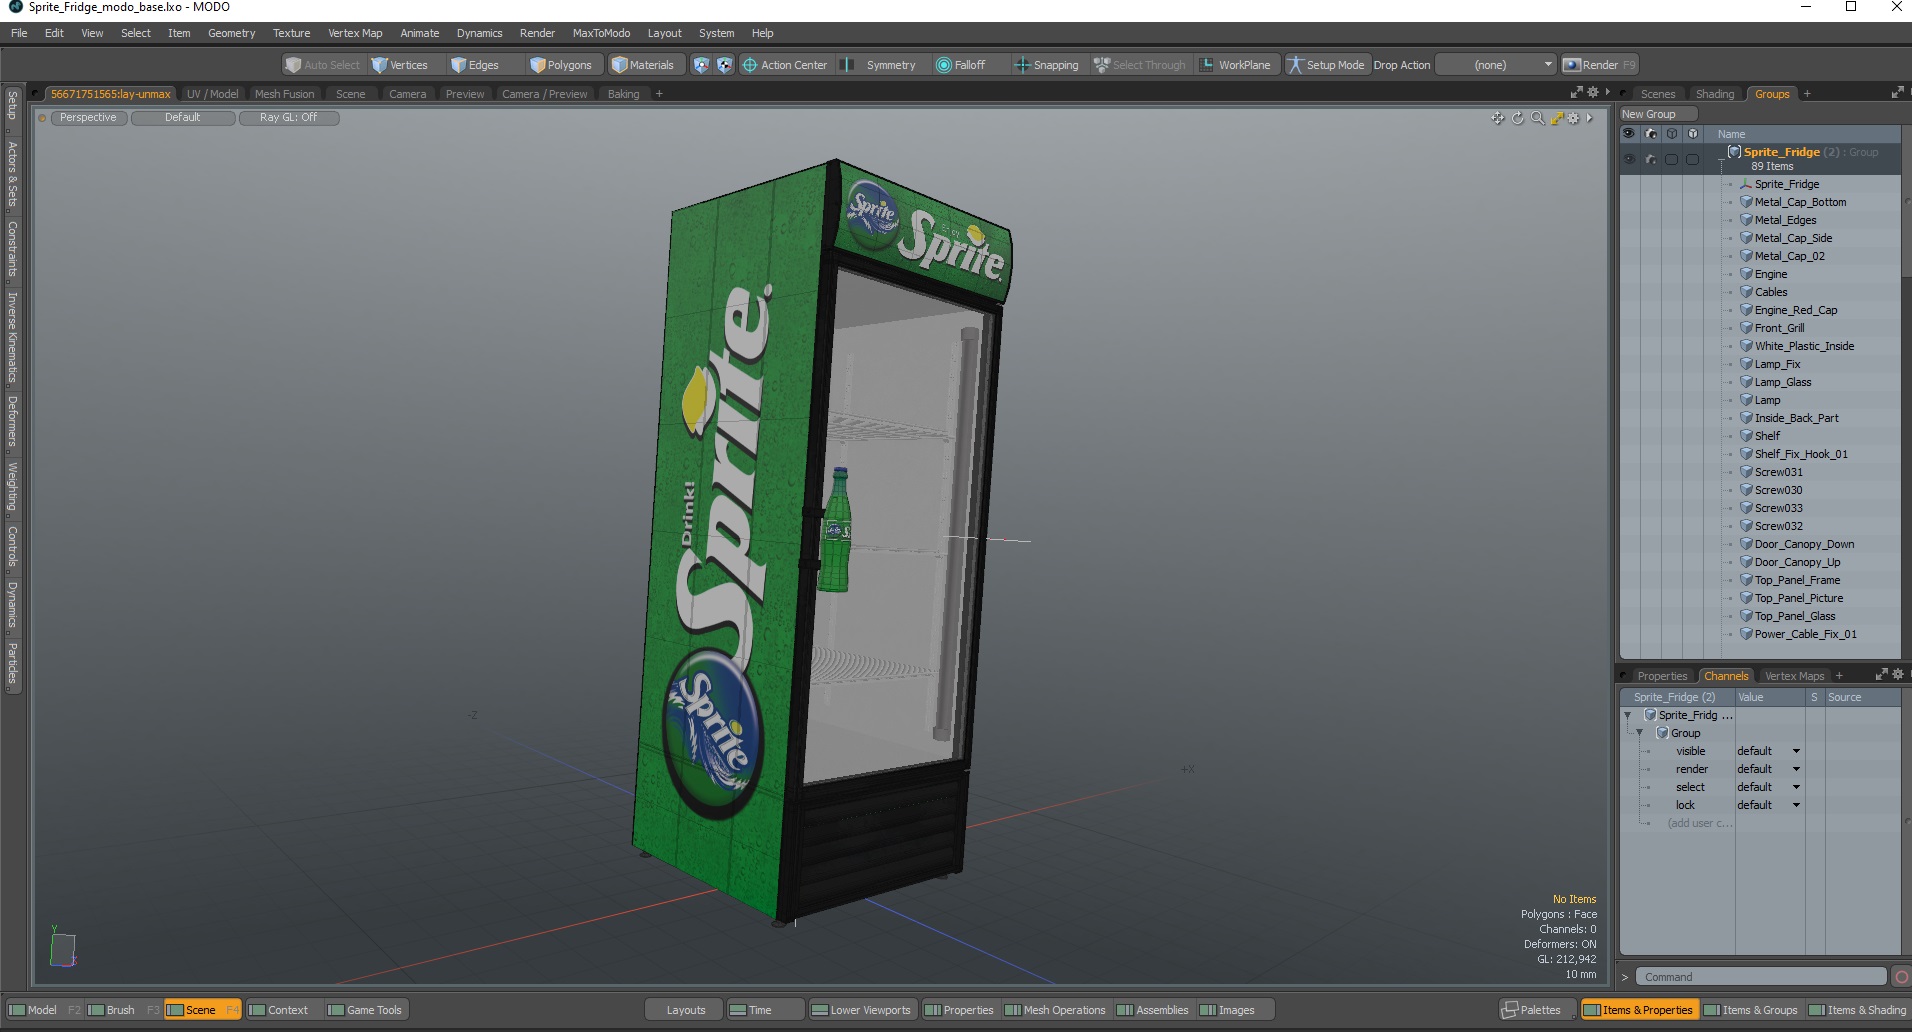The width and height of the screenshot is (1912, 1032).
Task: Open the Geometry menu
Action: coord(231,33)
